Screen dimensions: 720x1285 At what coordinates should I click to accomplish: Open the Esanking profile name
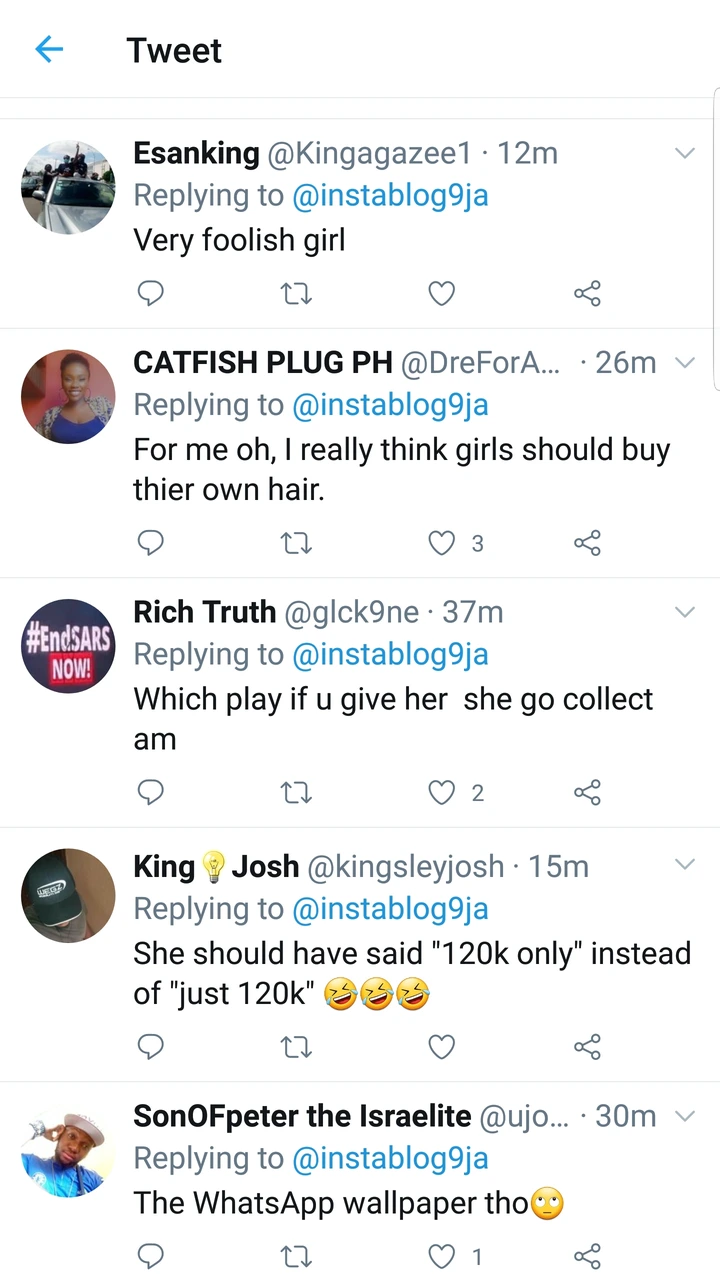196,153
